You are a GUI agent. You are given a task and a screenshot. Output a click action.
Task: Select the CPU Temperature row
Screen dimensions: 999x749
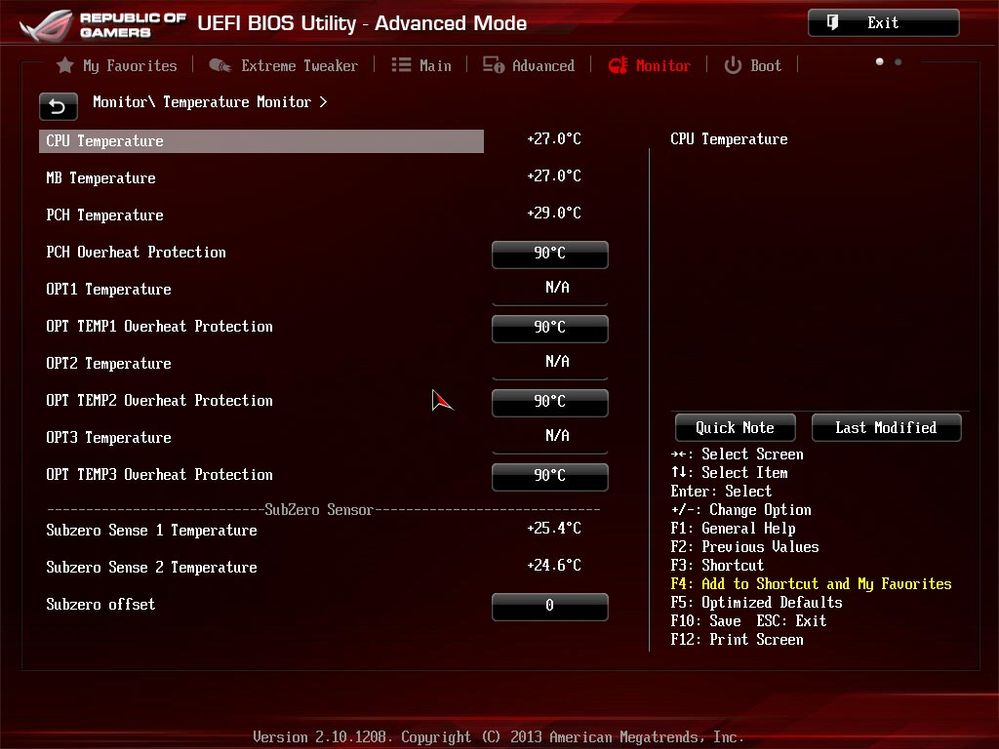(260, 141)
